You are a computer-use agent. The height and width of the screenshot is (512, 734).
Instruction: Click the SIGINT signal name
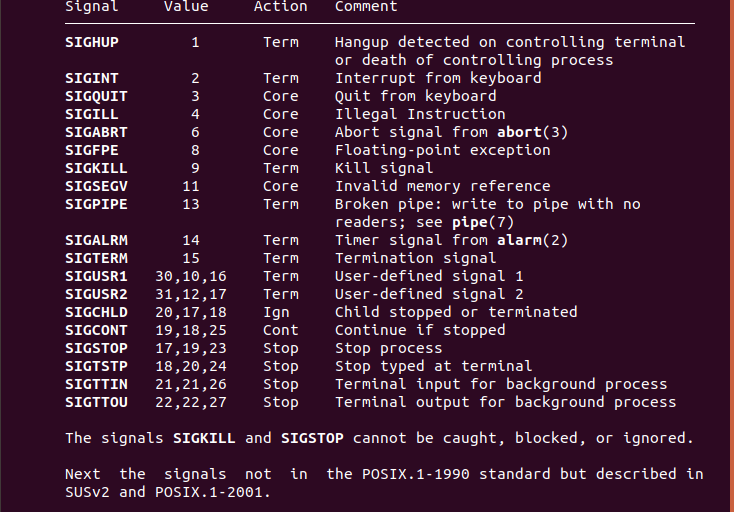coord(92,78)
